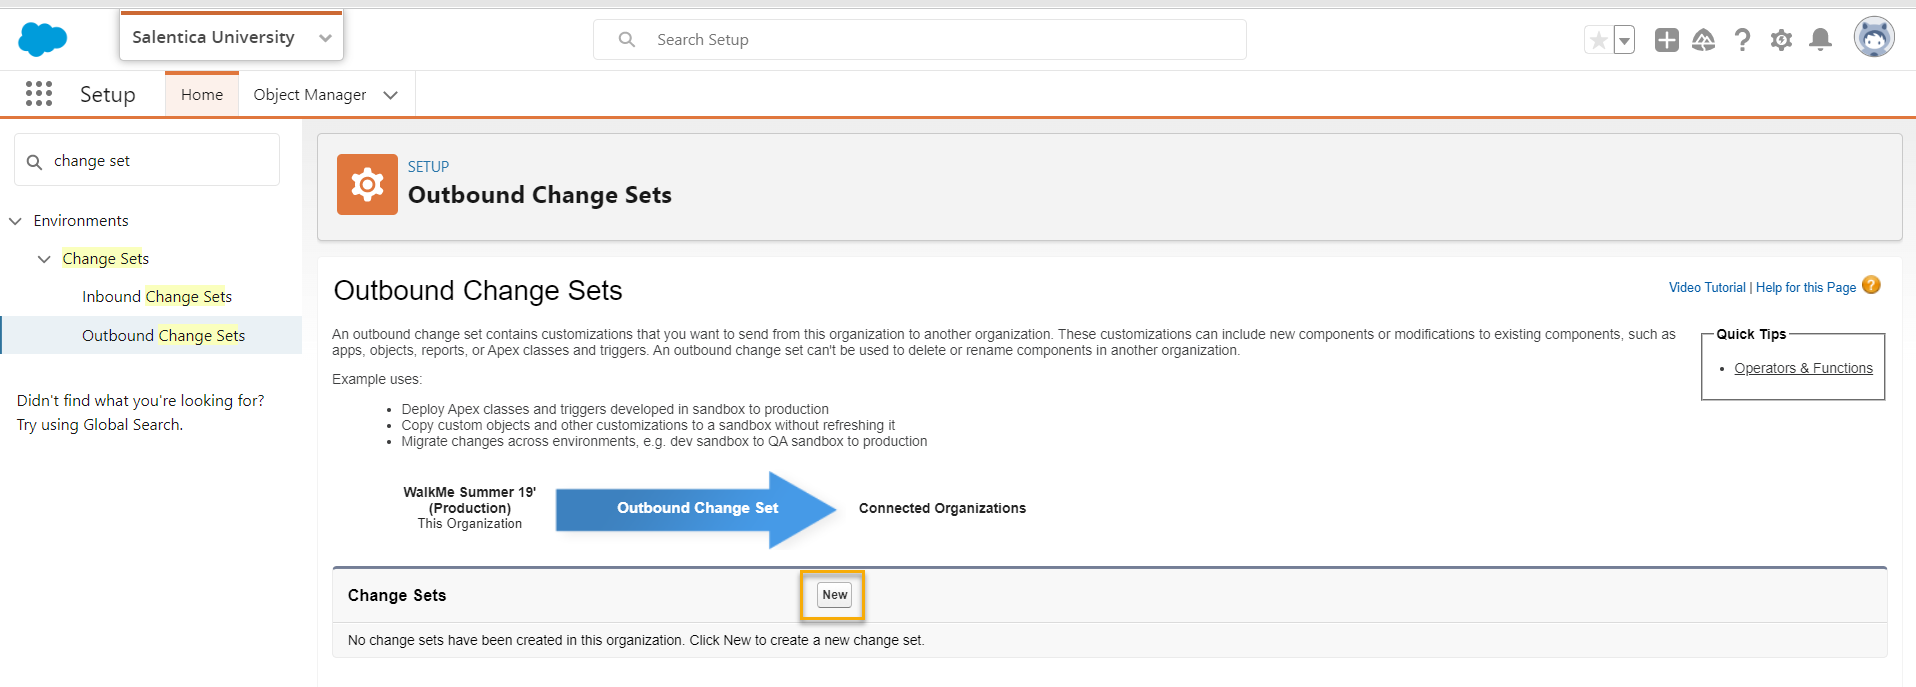Click New to create a change set
The image size is (1916, 687).
point(834,595)
